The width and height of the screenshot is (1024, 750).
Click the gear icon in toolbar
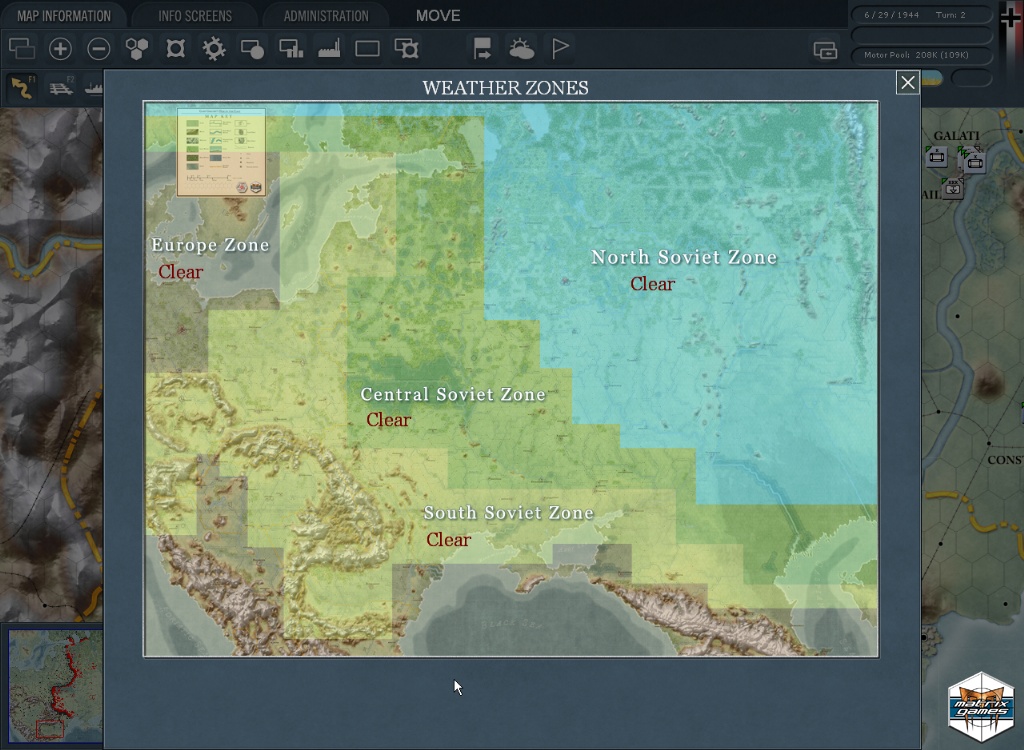point(214,48)
